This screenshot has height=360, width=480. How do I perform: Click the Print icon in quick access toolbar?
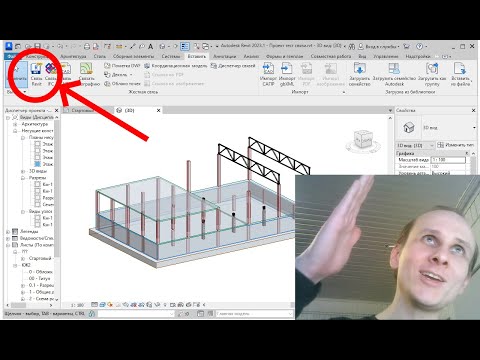87,46
